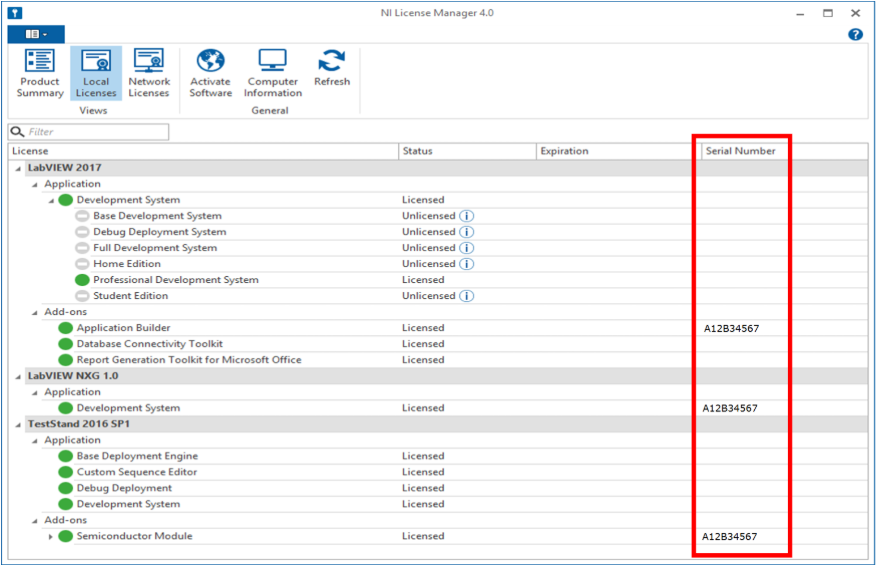Image resolution: width=877 pixels, height=566 pixels.
Task: Select the Base Development System row
Action: (438, 216)
